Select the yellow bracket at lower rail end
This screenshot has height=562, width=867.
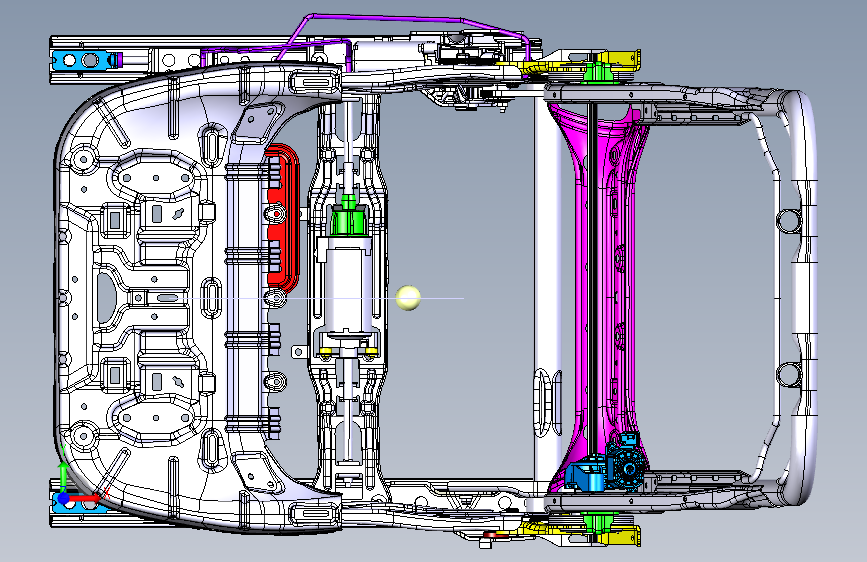[621, 536]
